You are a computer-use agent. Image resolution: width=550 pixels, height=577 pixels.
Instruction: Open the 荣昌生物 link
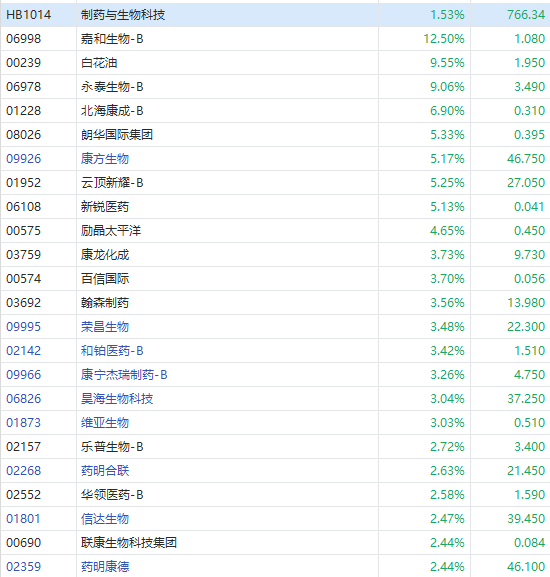click(105, 326)
